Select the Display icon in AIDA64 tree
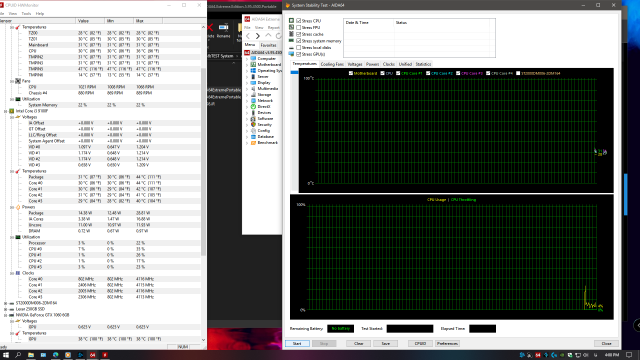This screenshot has height=360, width=640. (x=253, y=83)
